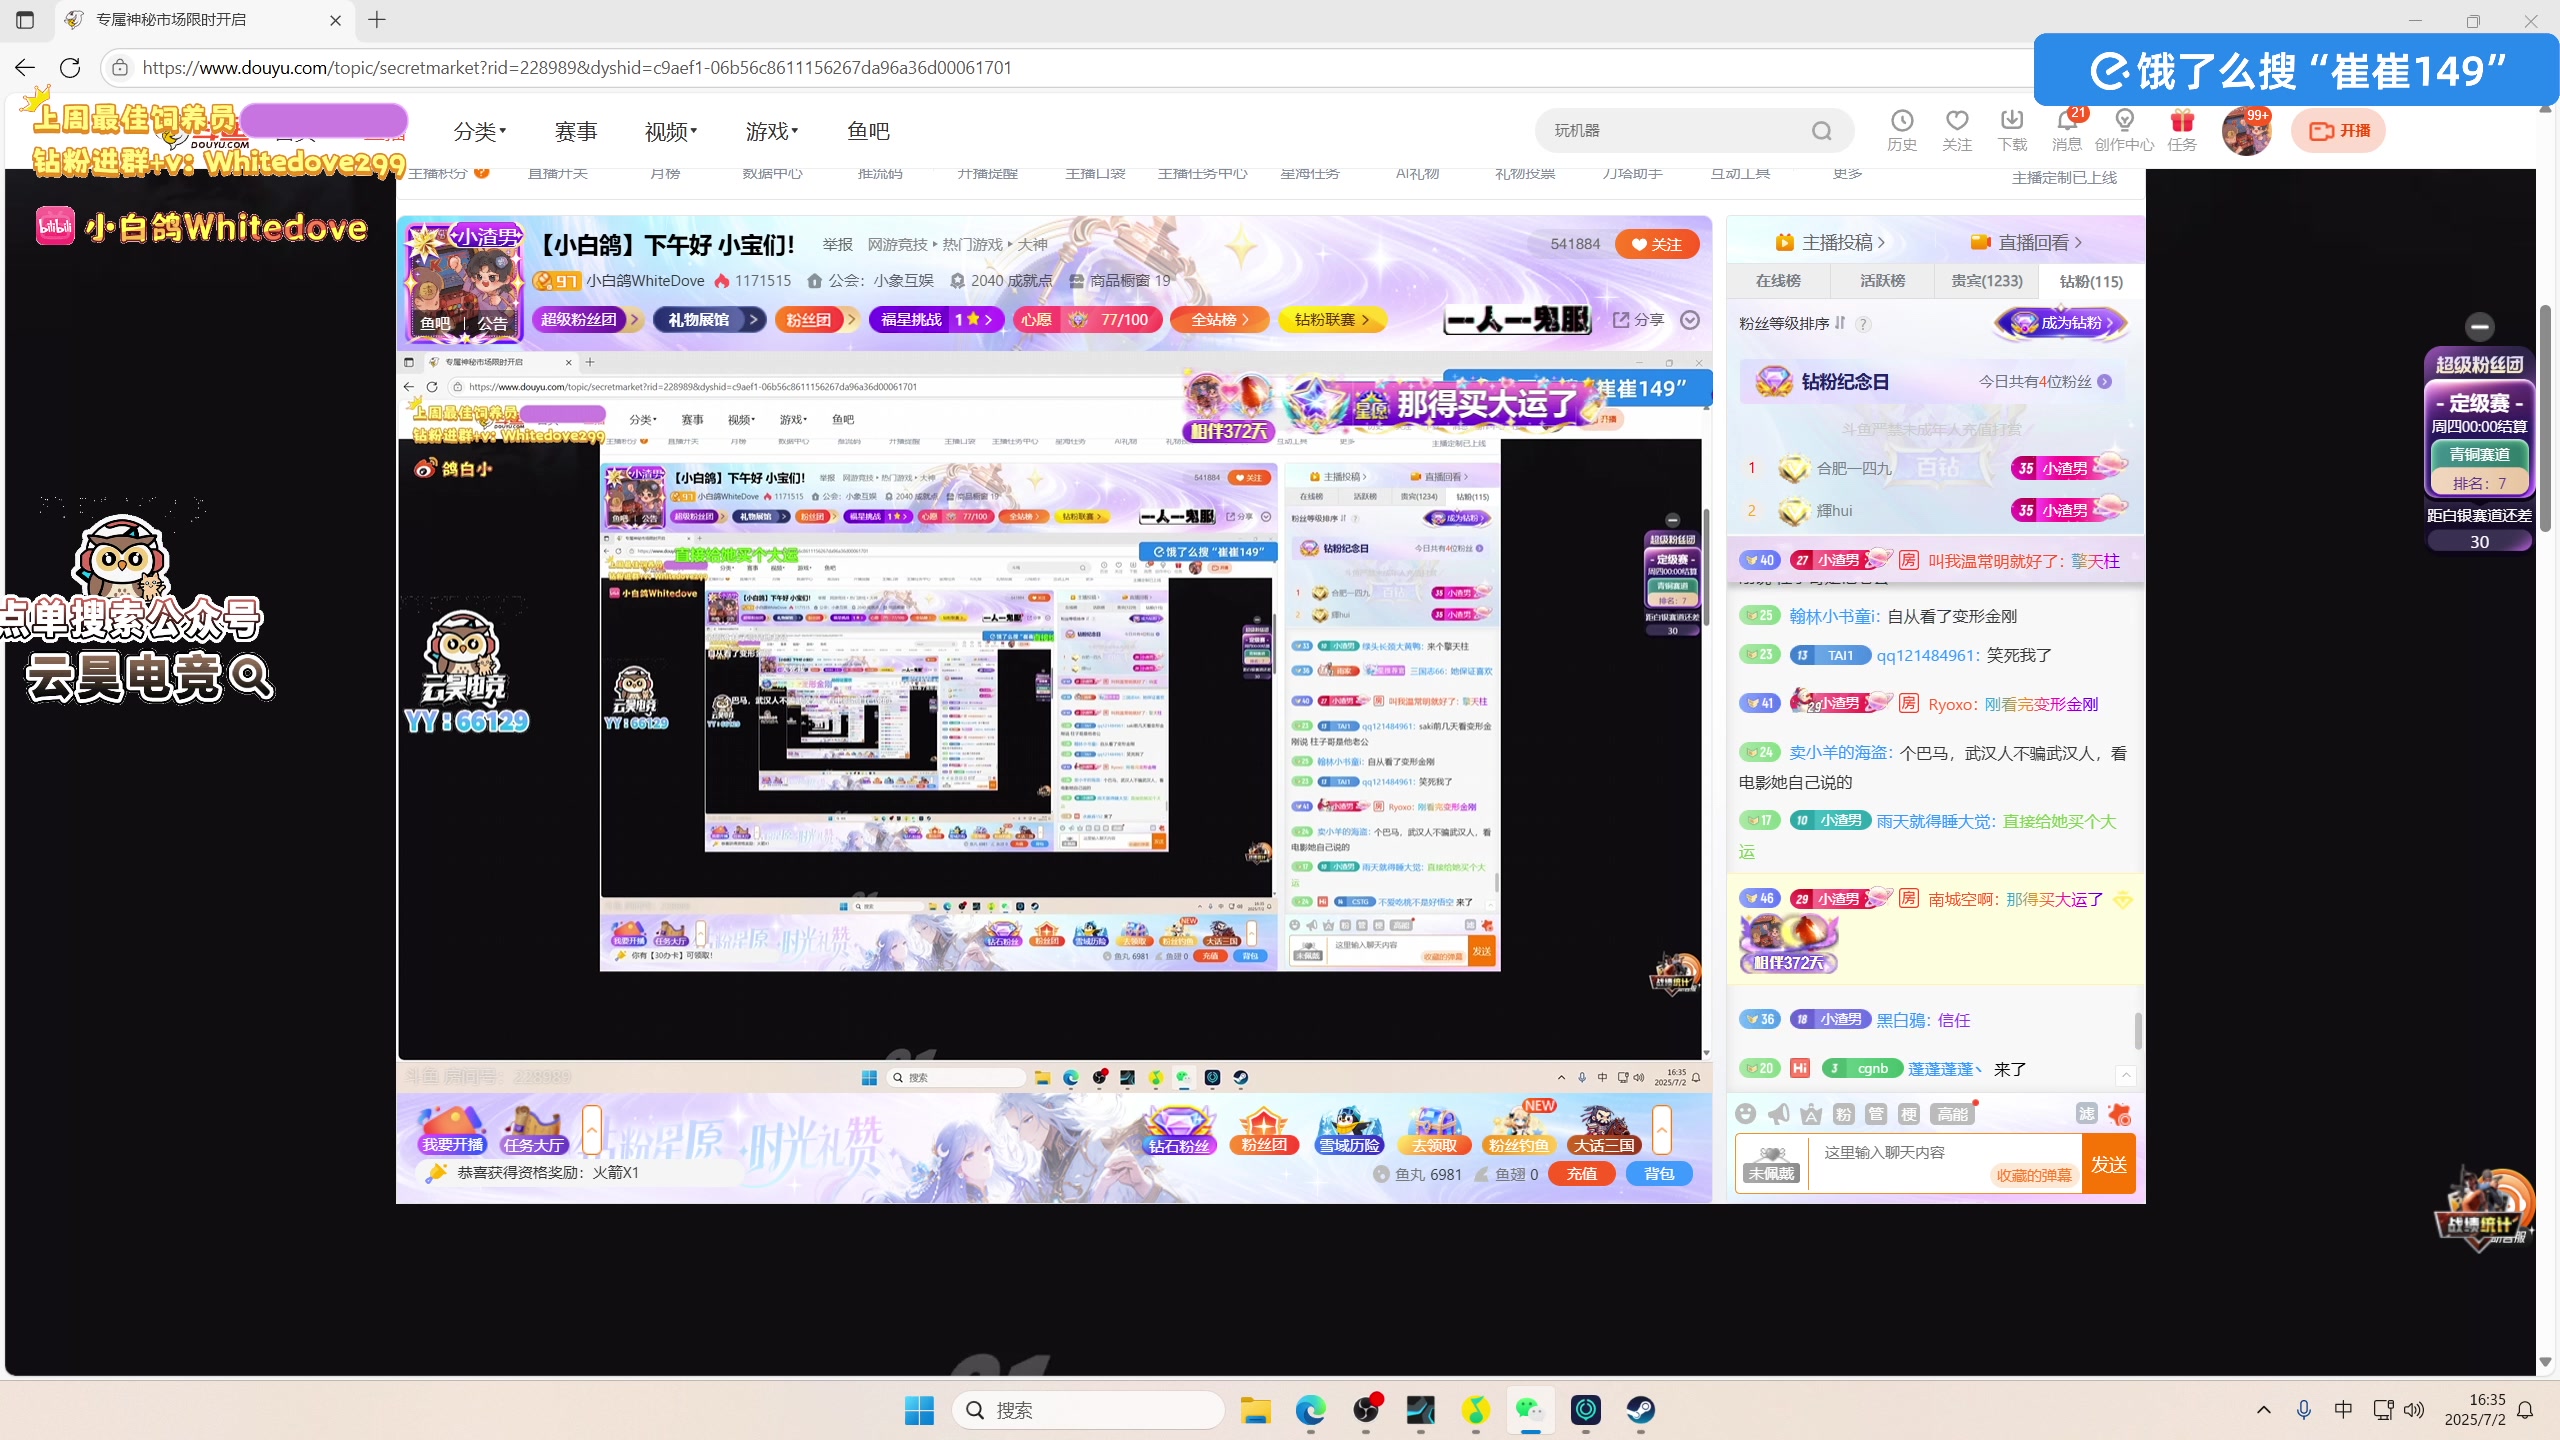Toggle 粉丝等级排序 sort order
Image resolution: width=2560 pixels, height=1440 pixels.
point(1792,323)
